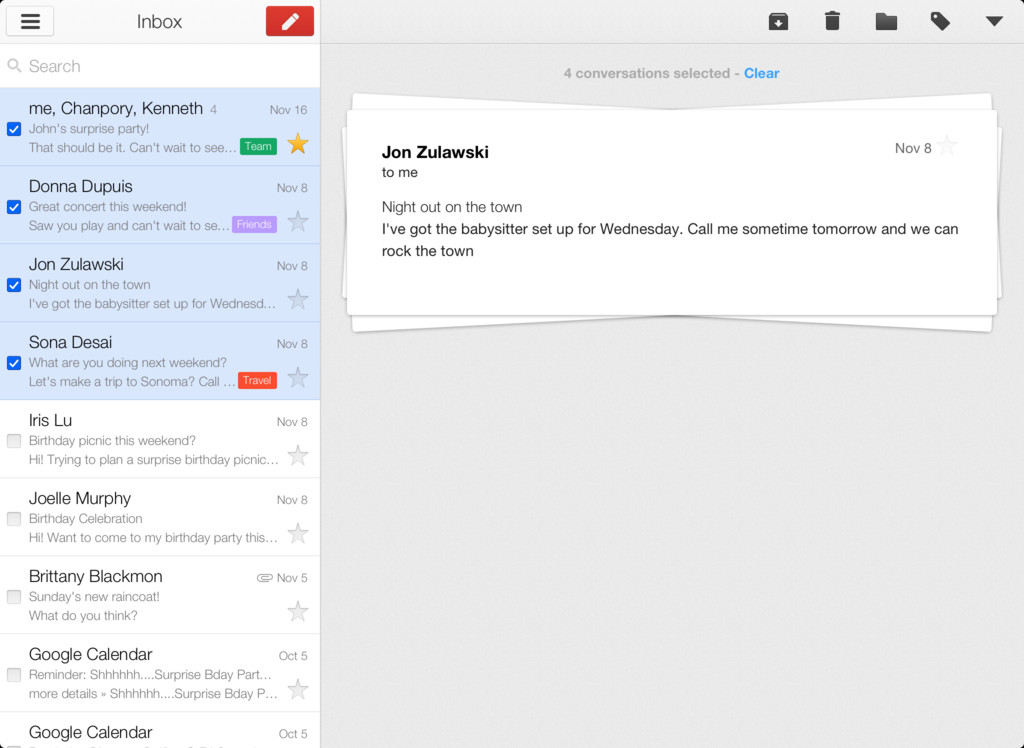Image resolution: width=1024 pixels, height=748 pixels.
Task: Open Google Calendar reminder conversation
Action: [160, 673]
